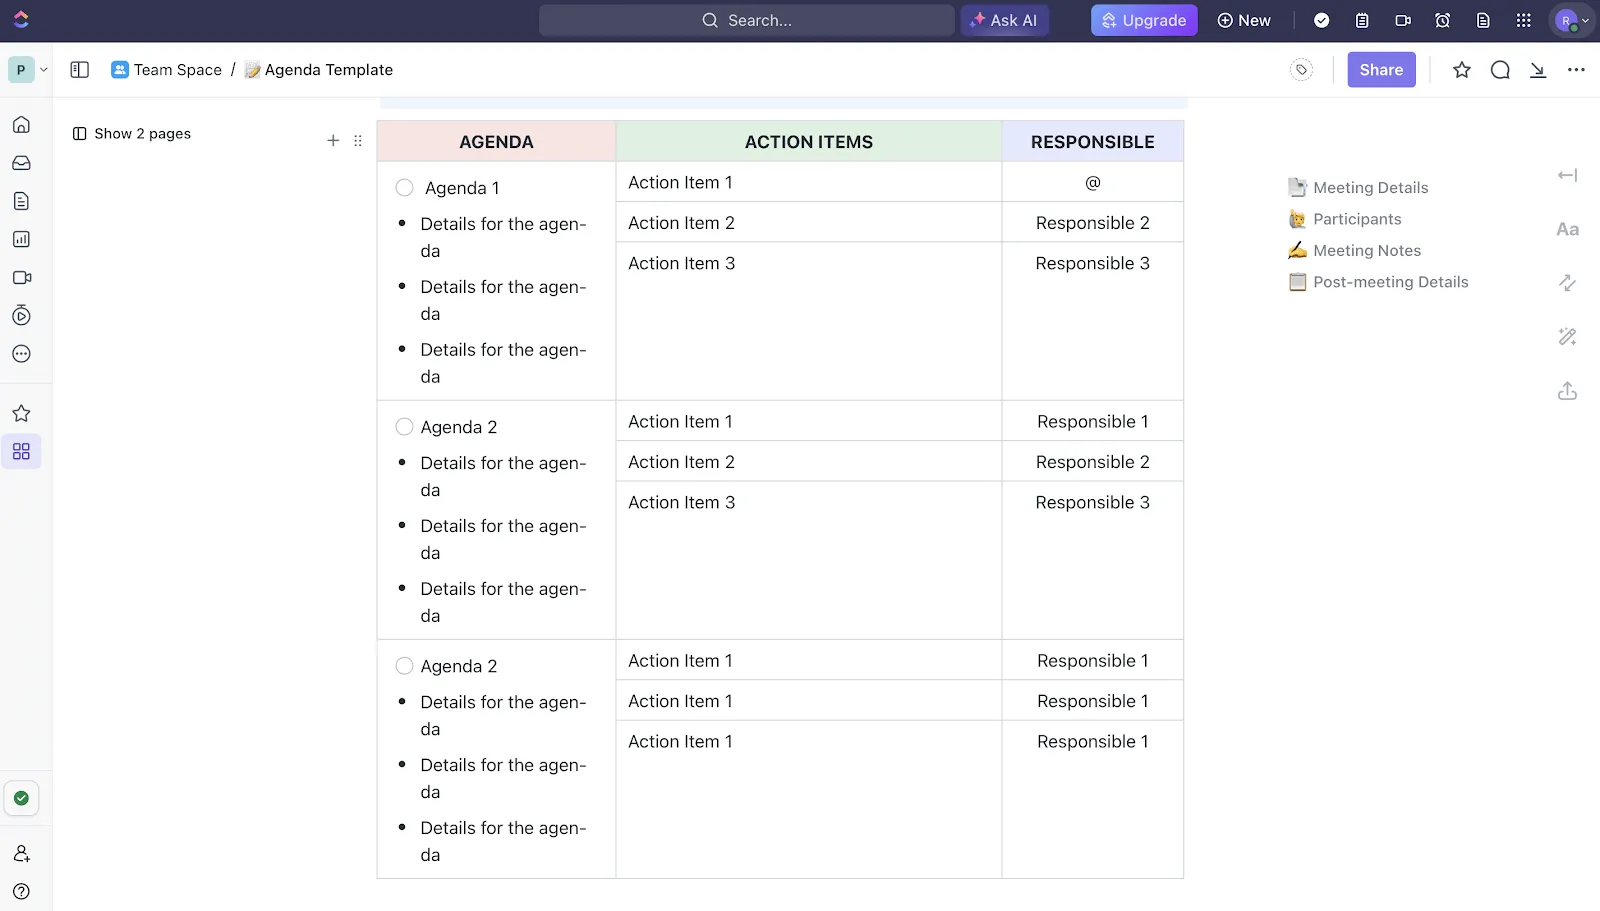The height and width of the screenshot is (911, 1600).
Task: Click the Upgrade button
Action: click(x=1144, y=20)
